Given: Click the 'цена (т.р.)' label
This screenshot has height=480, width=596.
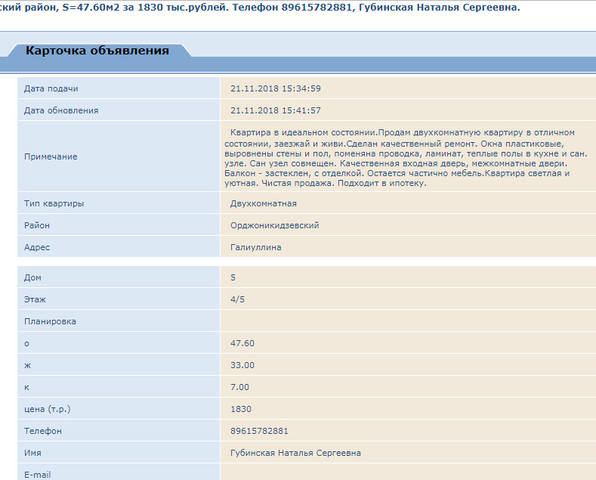Looking at the screenshot, I should pyautogui.click(x=47, y=409).
